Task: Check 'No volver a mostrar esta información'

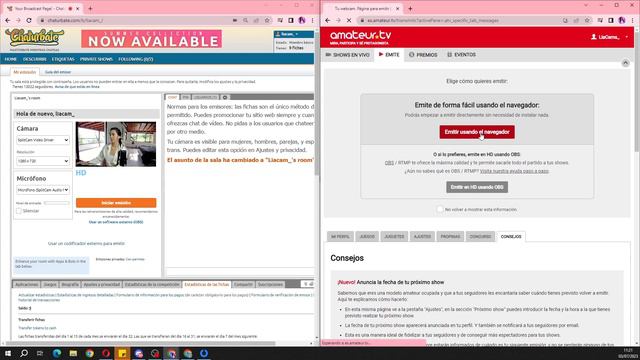Action: (x=440, y=209)
